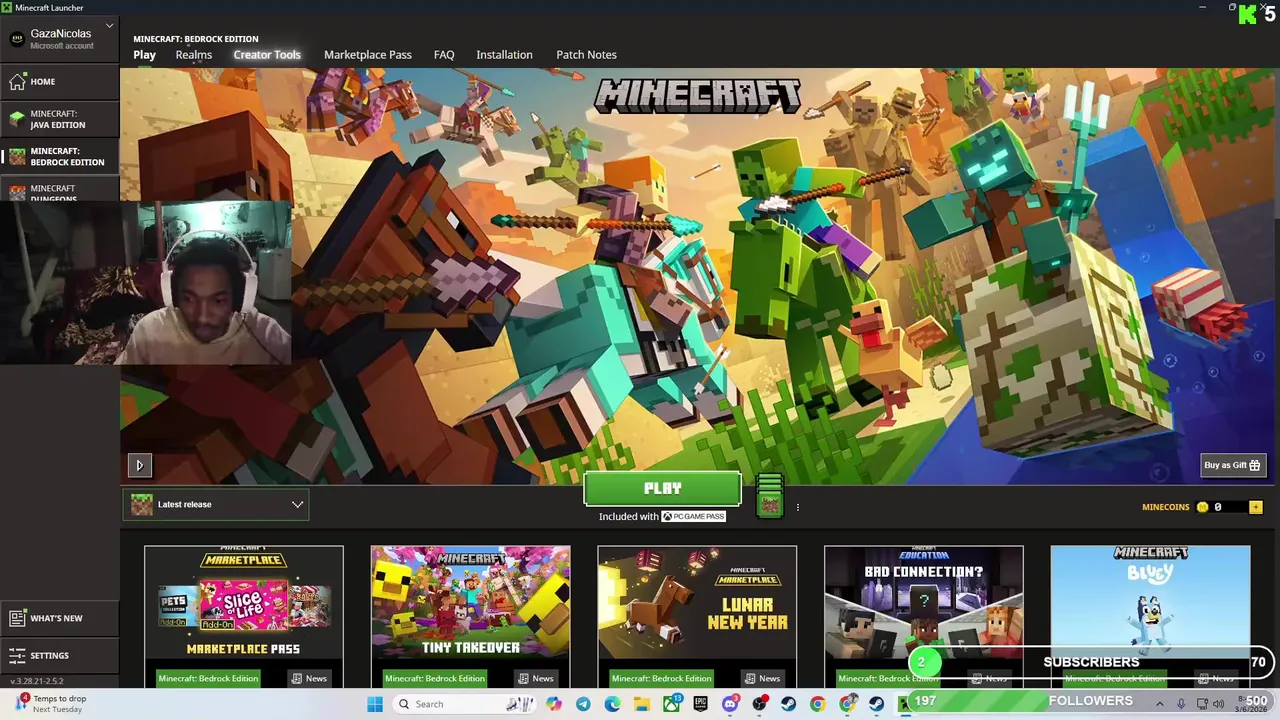Click News tag on Lunar New Year card
This screenshot has width=1280, height=720.
click(x=763, y=678)
